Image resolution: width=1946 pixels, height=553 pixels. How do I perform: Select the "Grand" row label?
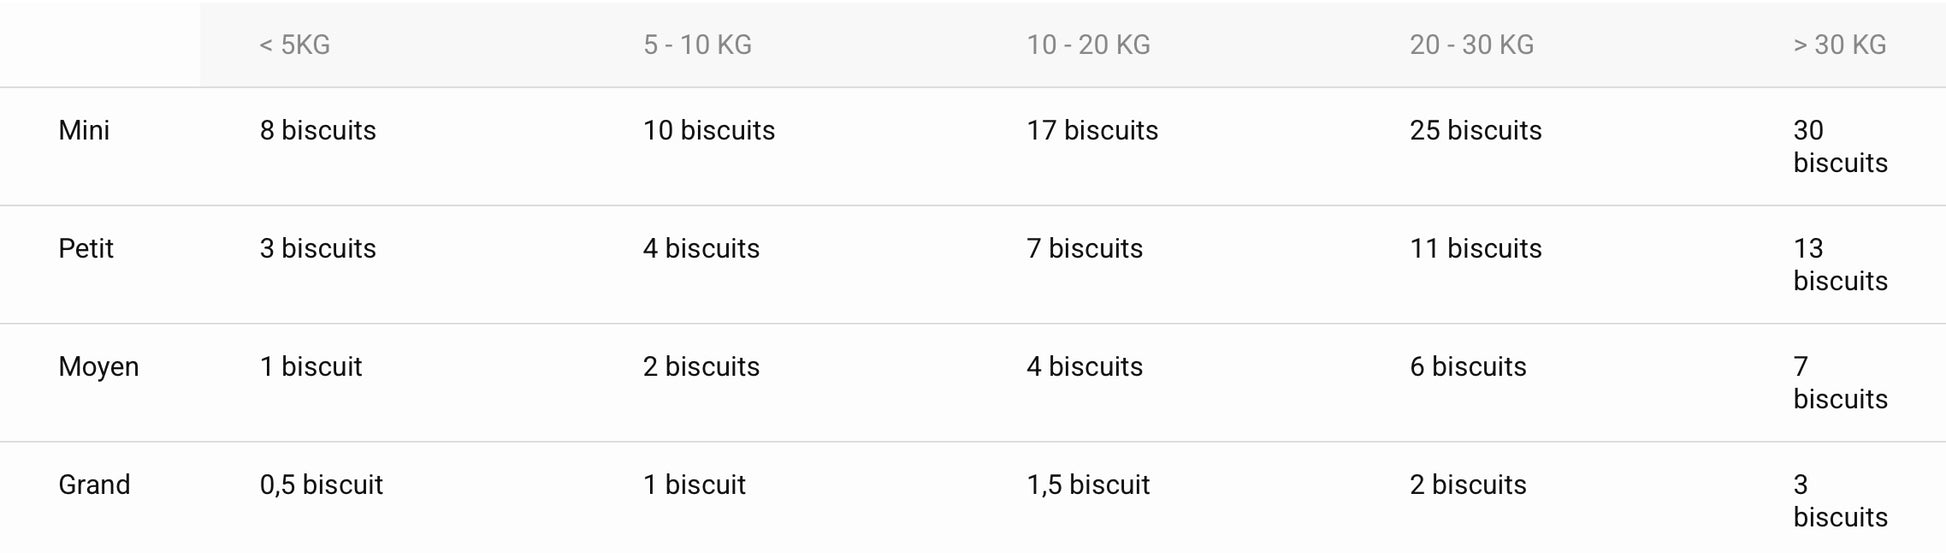coord(94,484)
